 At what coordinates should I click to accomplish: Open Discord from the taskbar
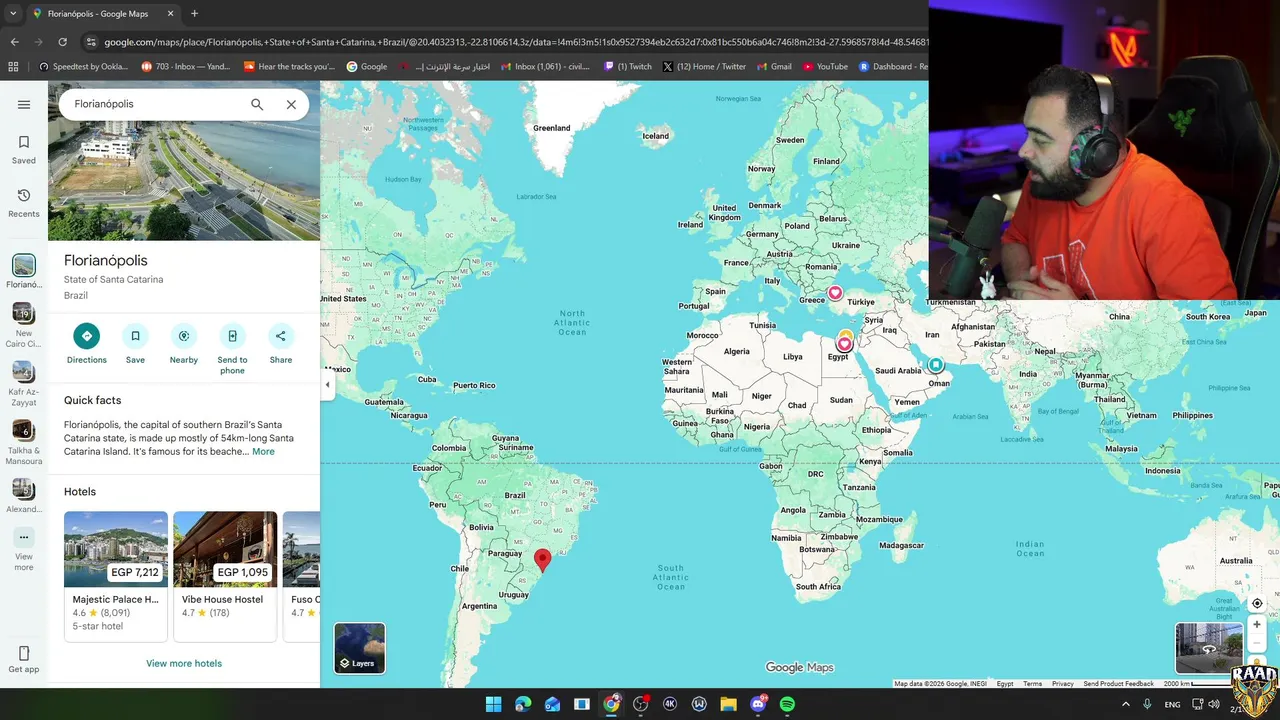(x=758, y=704)
